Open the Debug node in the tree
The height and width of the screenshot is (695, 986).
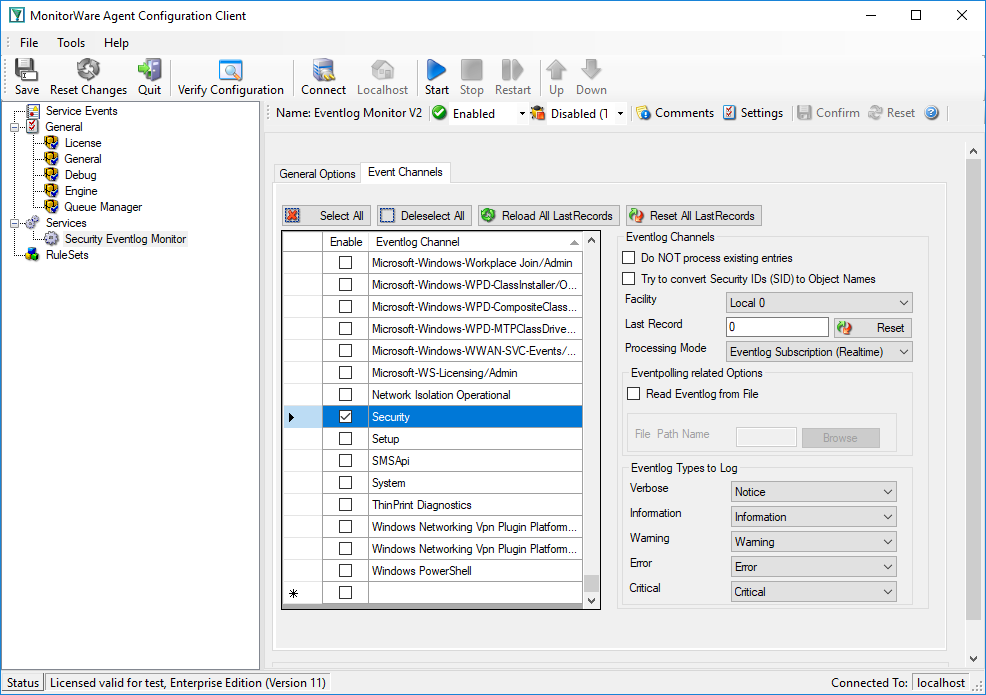80,175
